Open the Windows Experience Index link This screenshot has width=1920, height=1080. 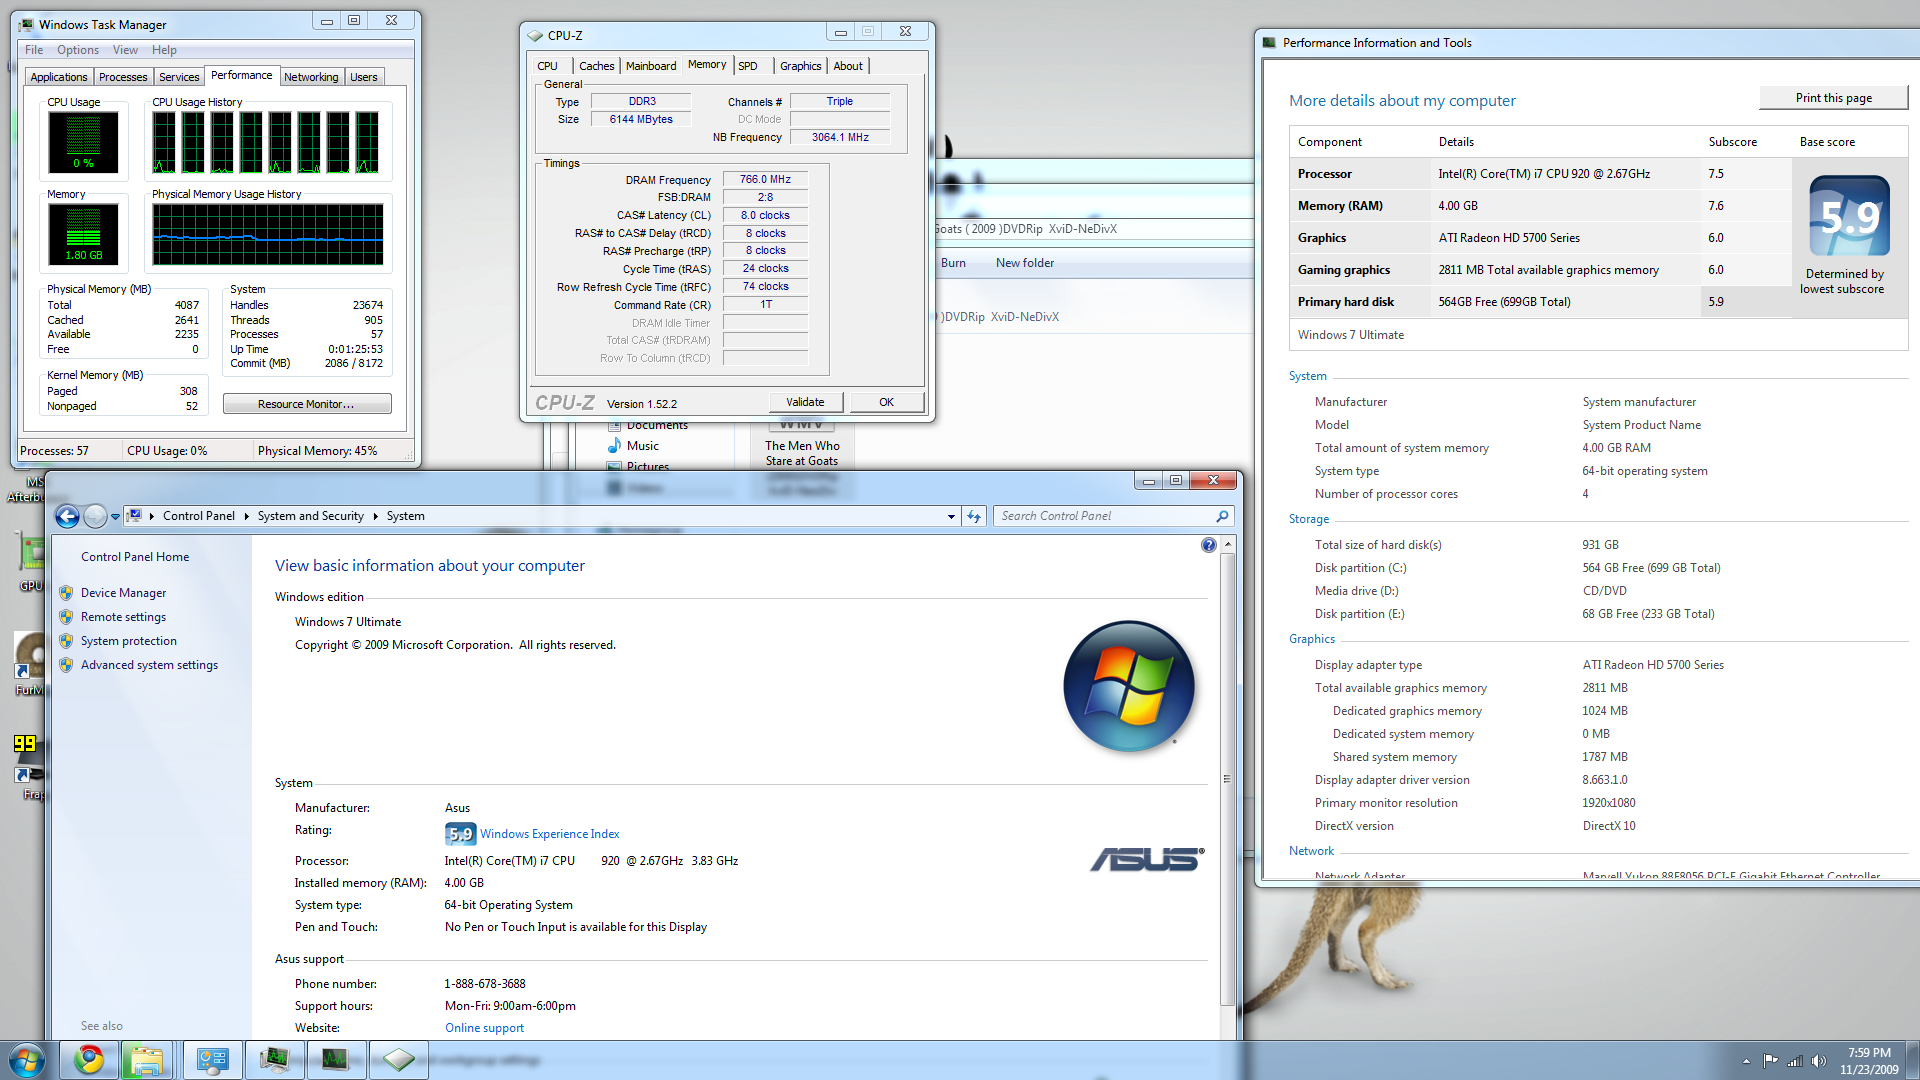coord(550,834)
